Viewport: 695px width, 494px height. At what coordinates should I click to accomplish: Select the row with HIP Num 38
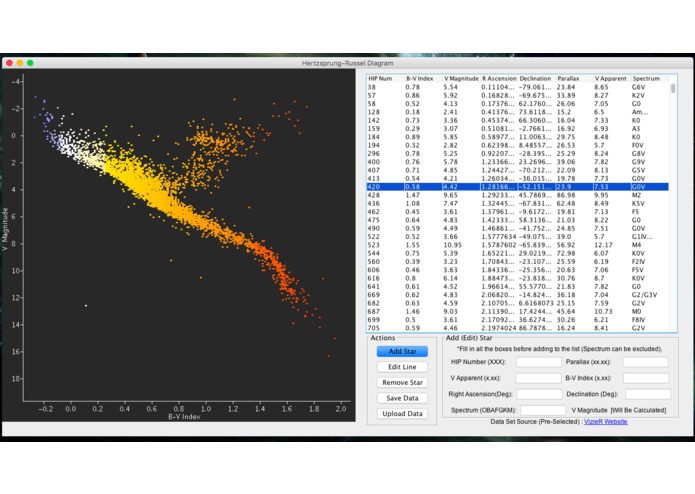[518, 87]
